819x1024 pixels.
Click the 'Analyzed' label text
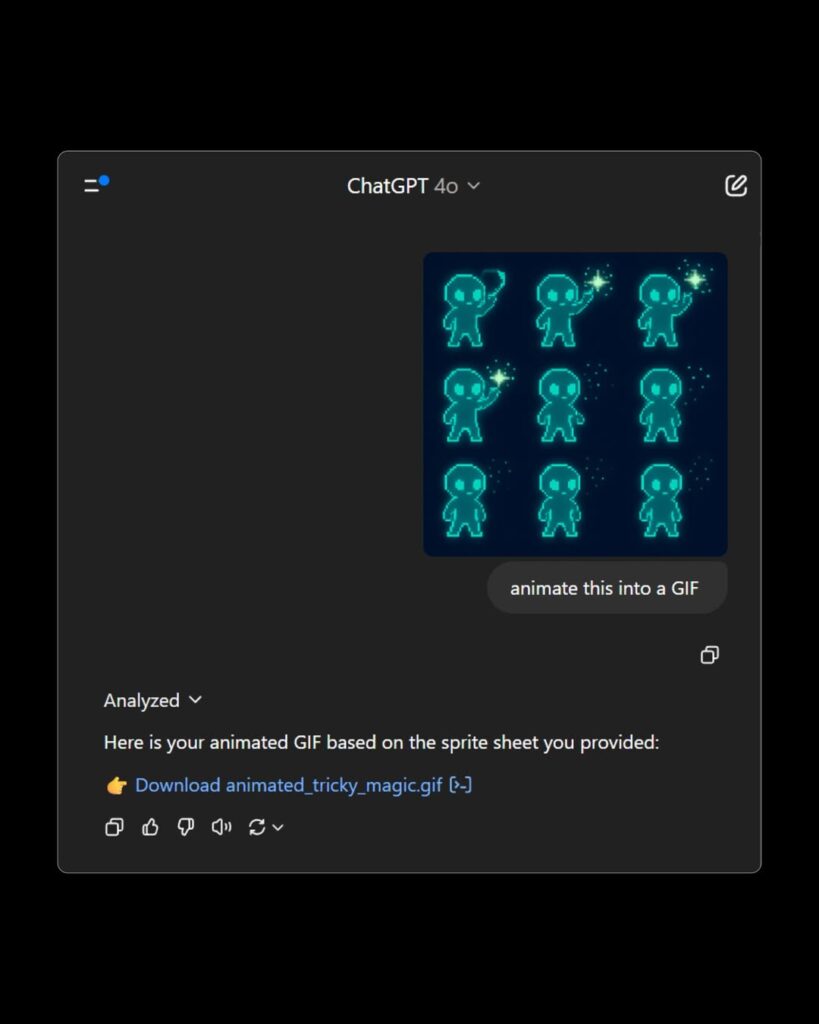[x=142, y=700]
